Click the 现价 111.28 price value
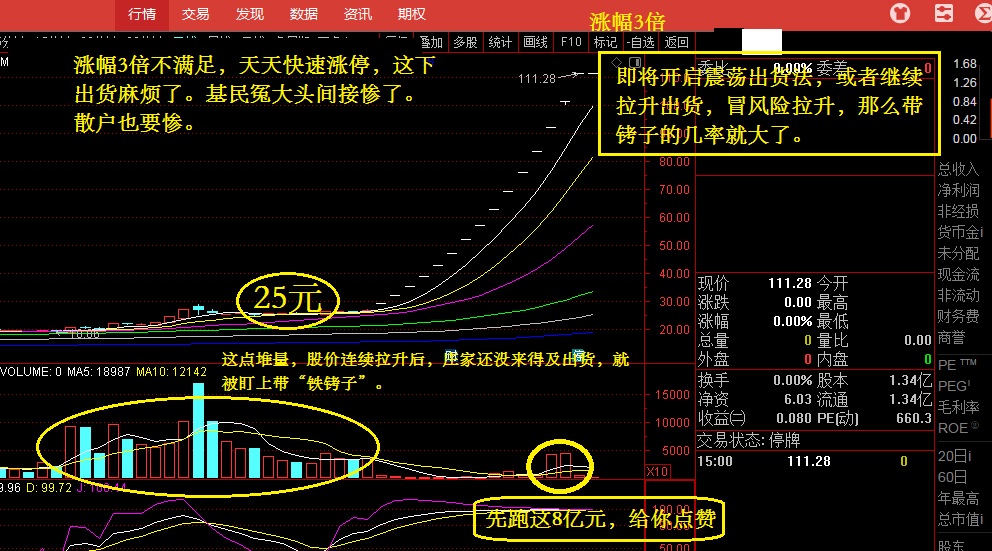Viewport: 992px width, 551px height. (x=790, y=283)
